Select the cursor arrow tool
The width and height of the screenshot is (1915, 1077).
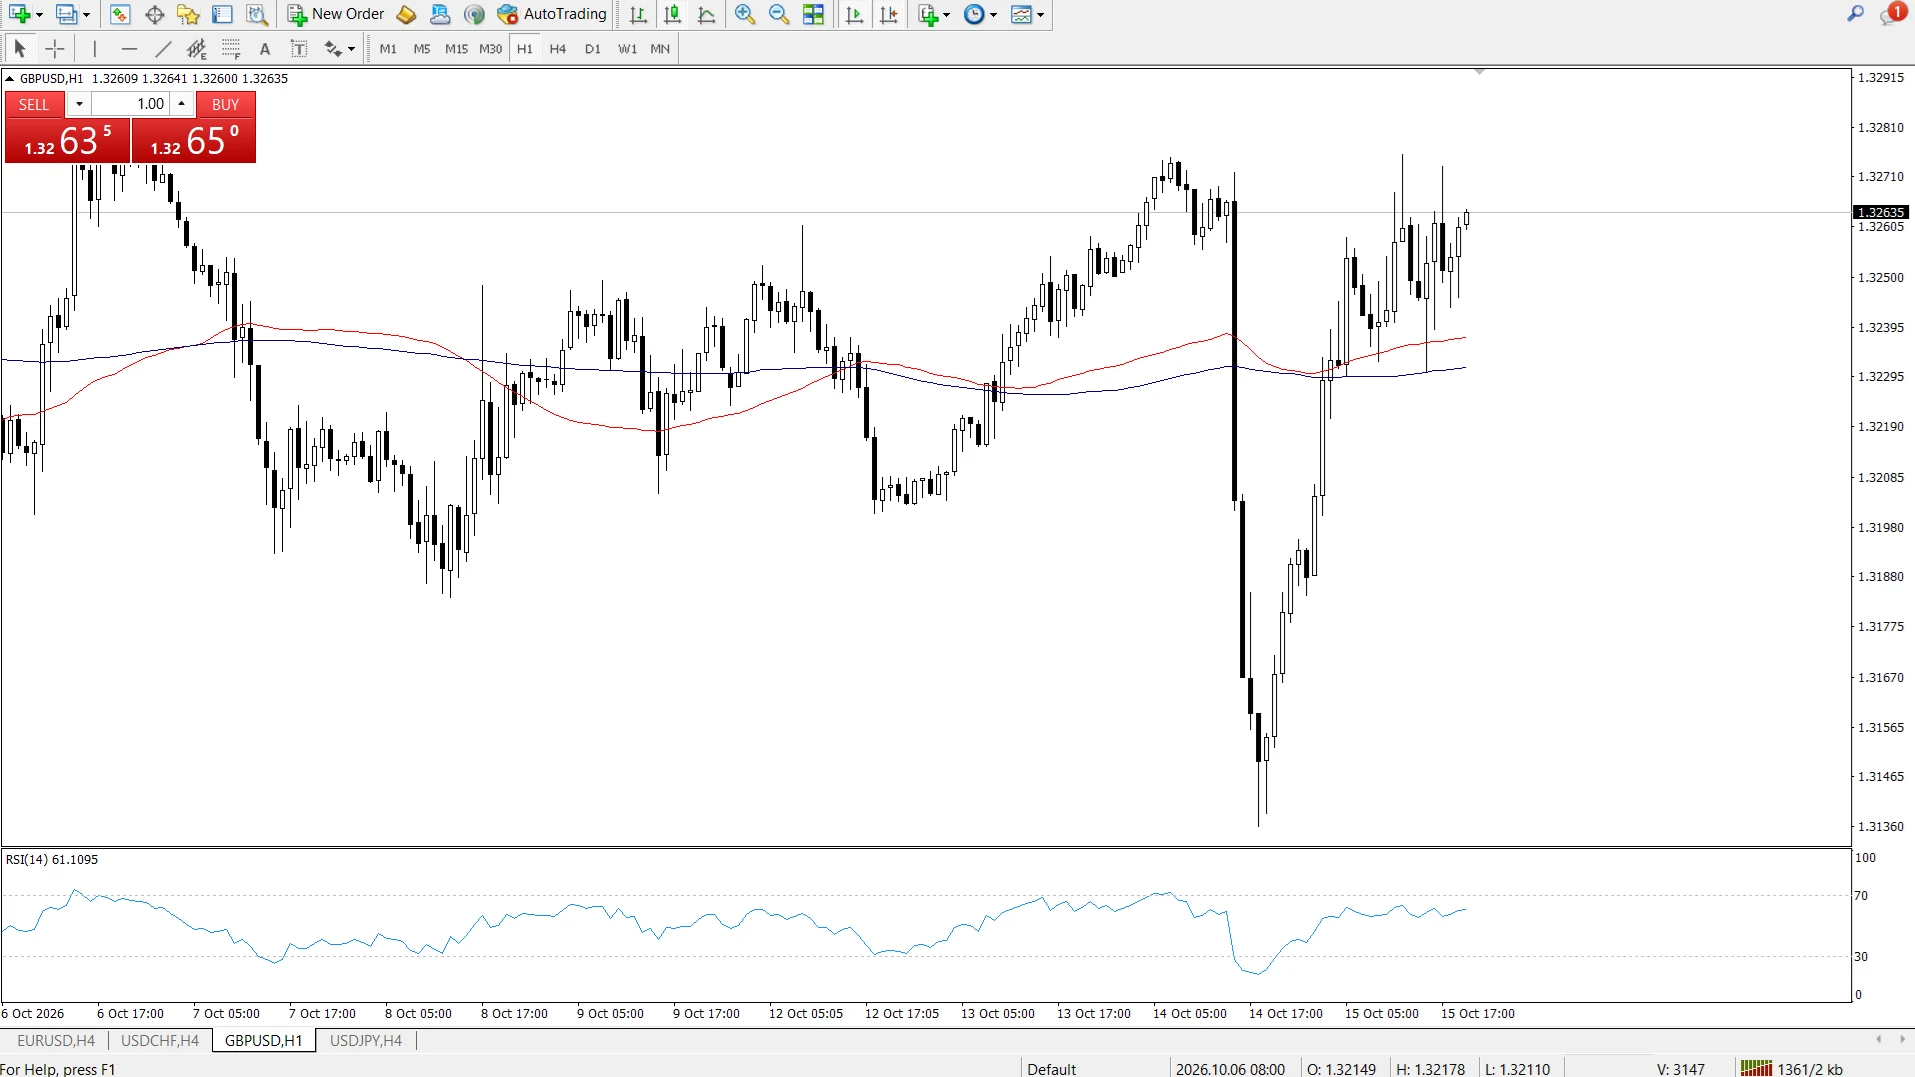20,48
